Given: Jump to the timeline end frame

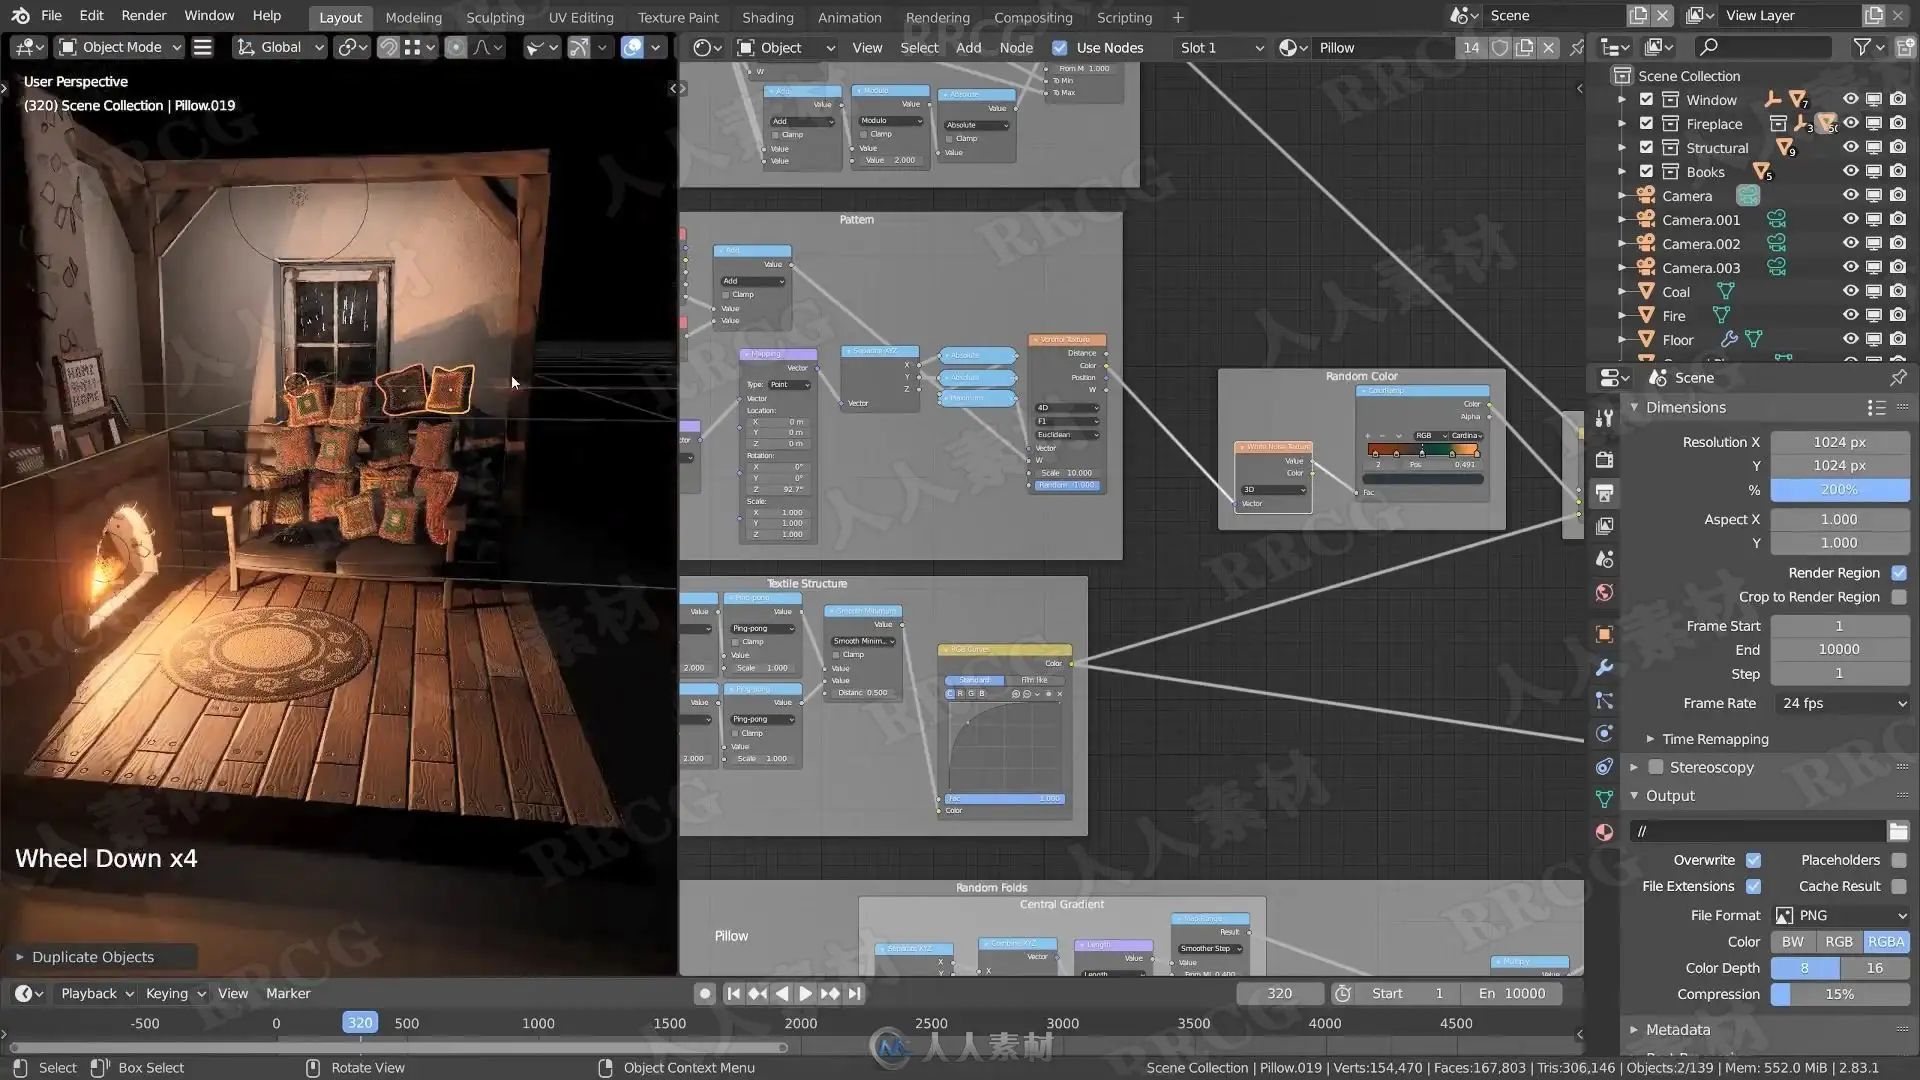Looking at the screenshot, I should pyautogui.click(x=854, y=993).
